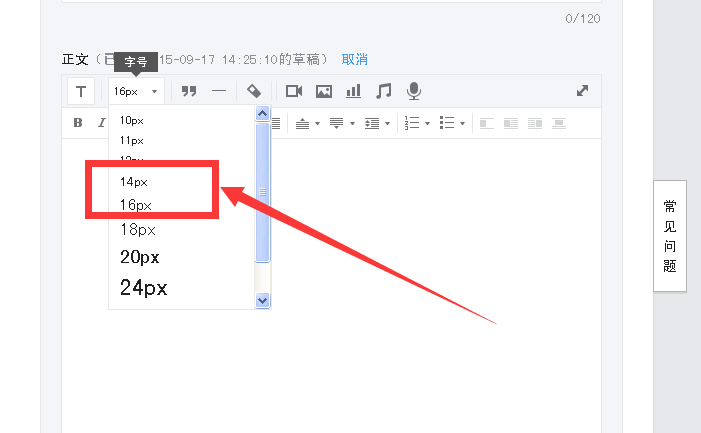This screenshot has height=433, width=701.
Task: Click the eraser clear-format icon
Action: click(x=254, y=91)
